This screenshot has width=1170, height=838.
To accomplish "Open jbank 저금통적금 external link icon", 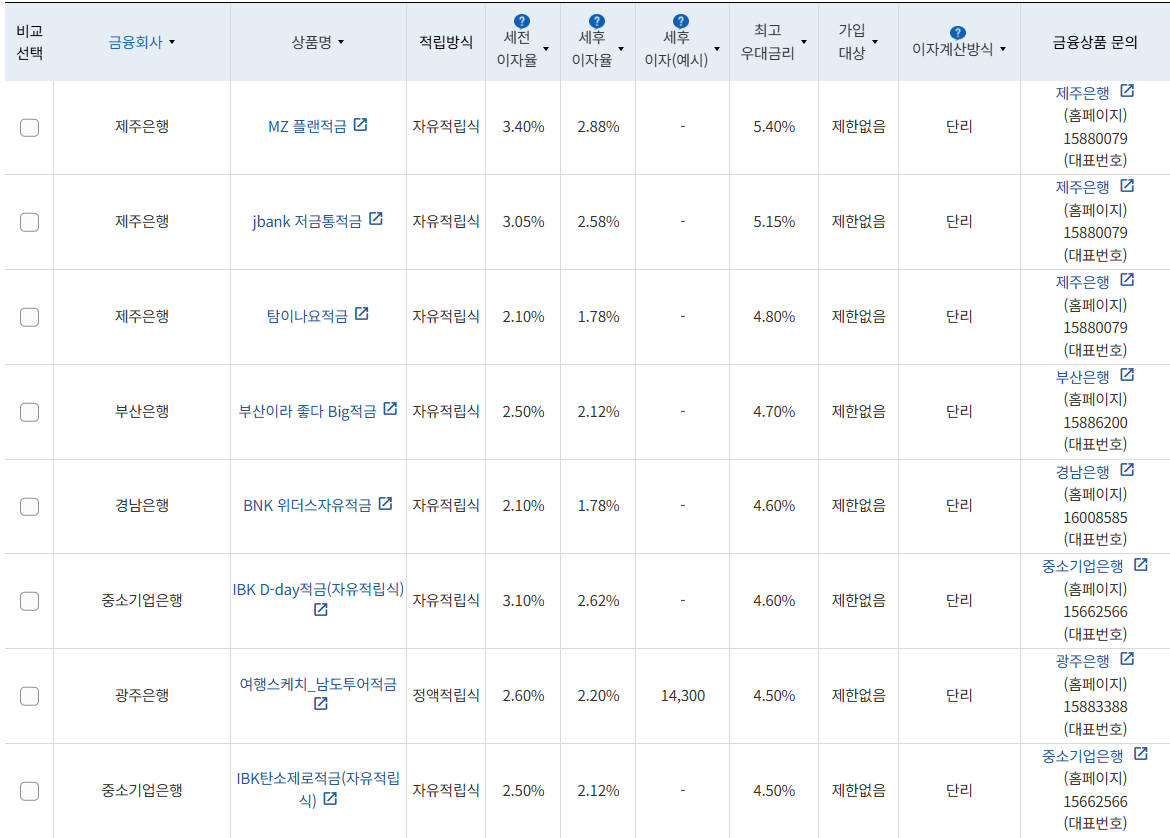I will pyautogui.click(x=377, y=220).
